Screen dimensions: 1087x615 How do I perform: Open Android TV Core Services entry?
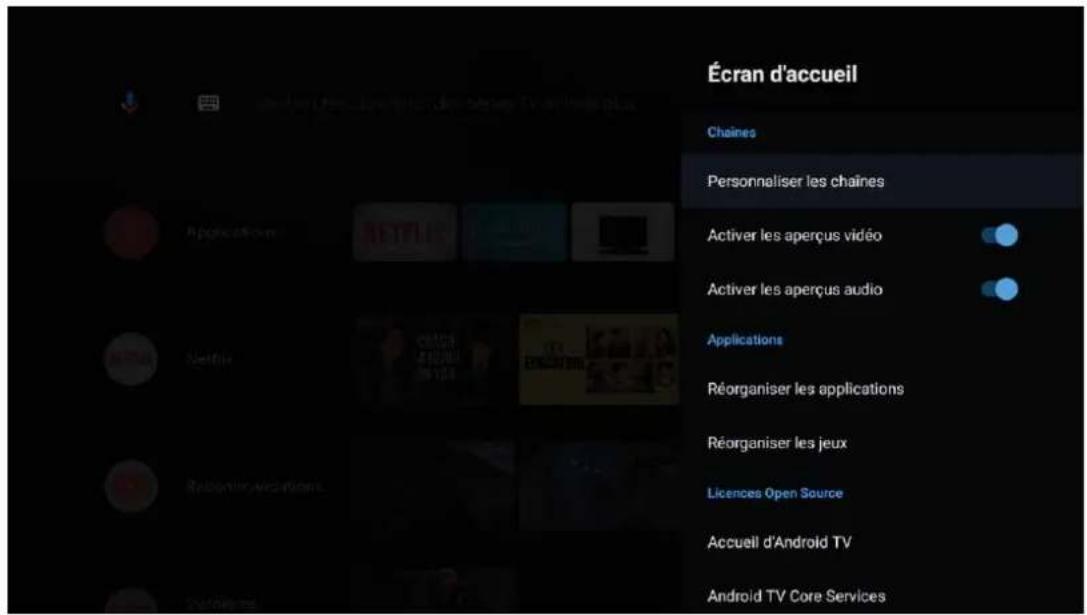pyautogui.click(x=882, y=596)
